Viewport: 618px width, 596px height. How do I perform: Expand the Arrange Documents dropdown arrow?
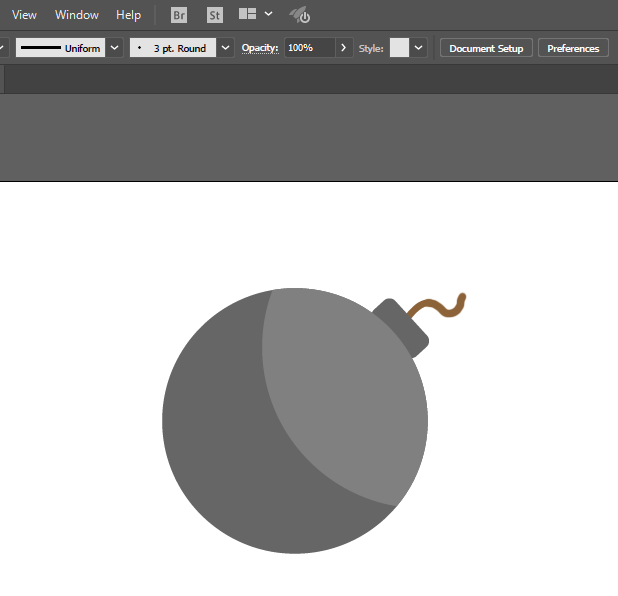click(x=269, y=14)
